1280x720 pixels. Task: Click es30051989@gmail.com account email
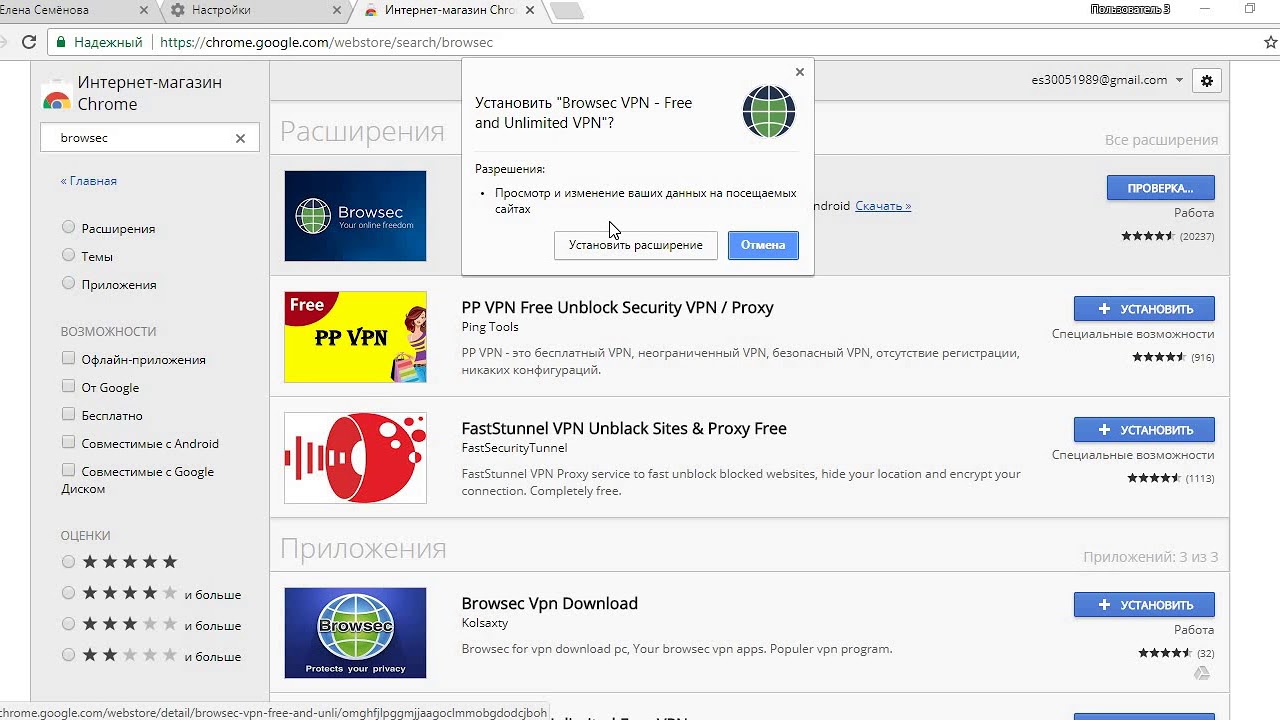[1099, 80]
